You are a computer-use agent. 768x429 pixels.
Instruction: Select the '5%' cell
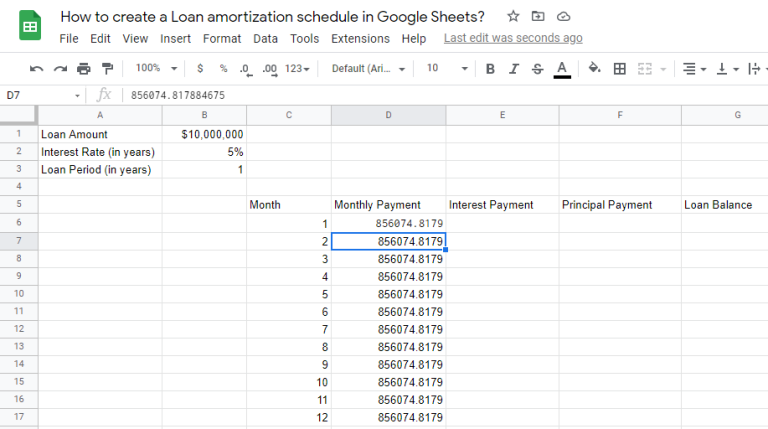click(204, 152)
